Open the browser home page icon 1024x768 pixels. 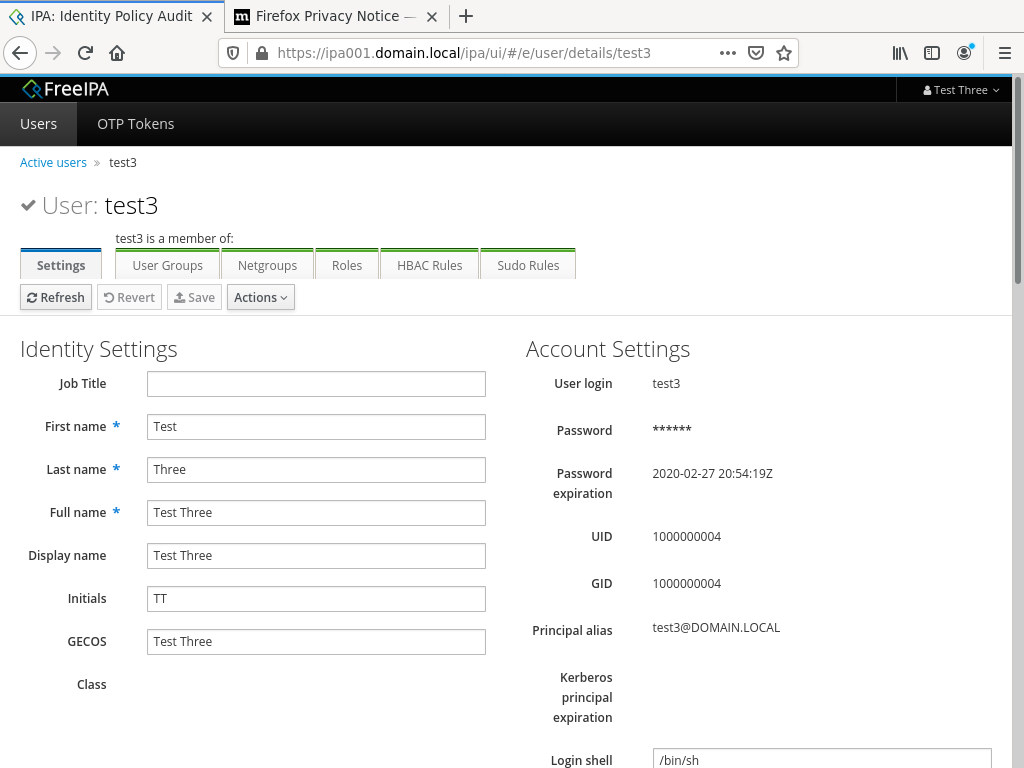point(117,53)
